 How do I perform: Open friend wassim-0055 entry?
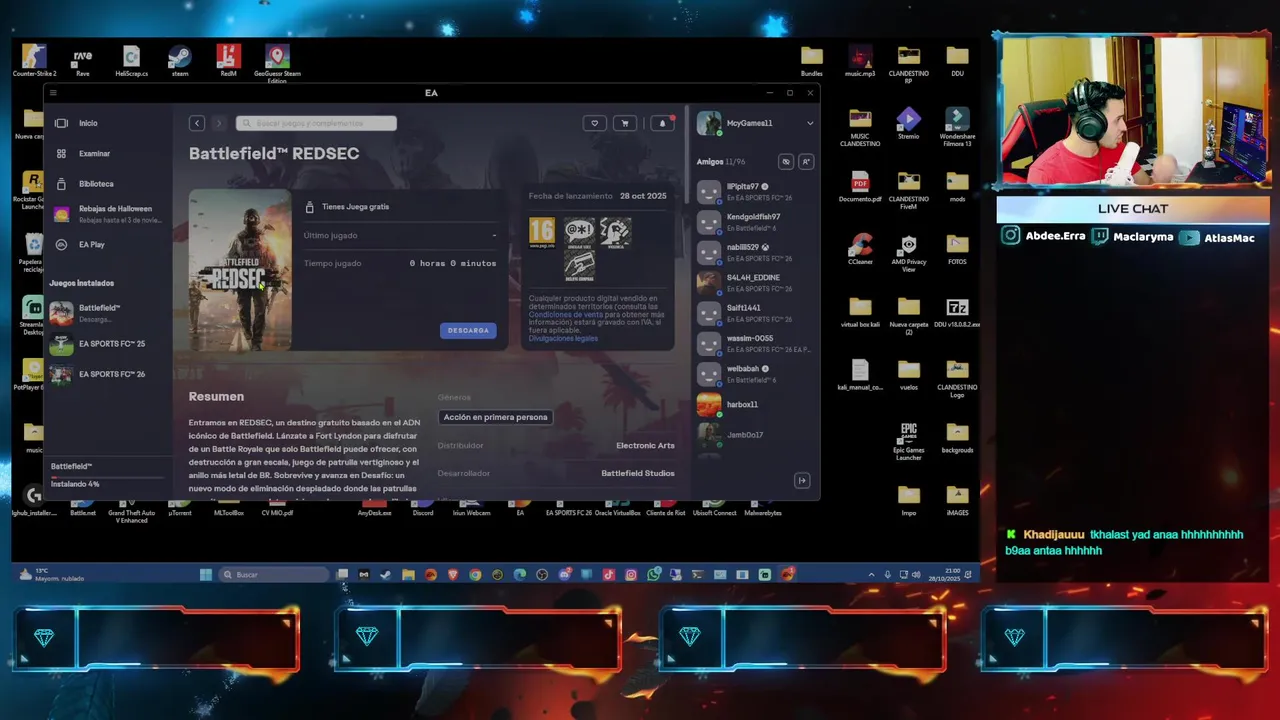click(755, 344)
